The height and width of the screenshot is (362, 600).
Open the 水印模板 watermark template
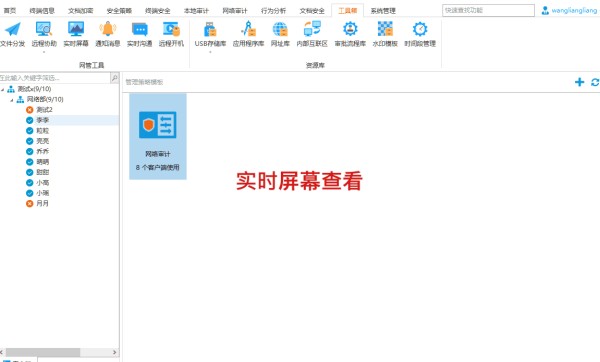385,34
